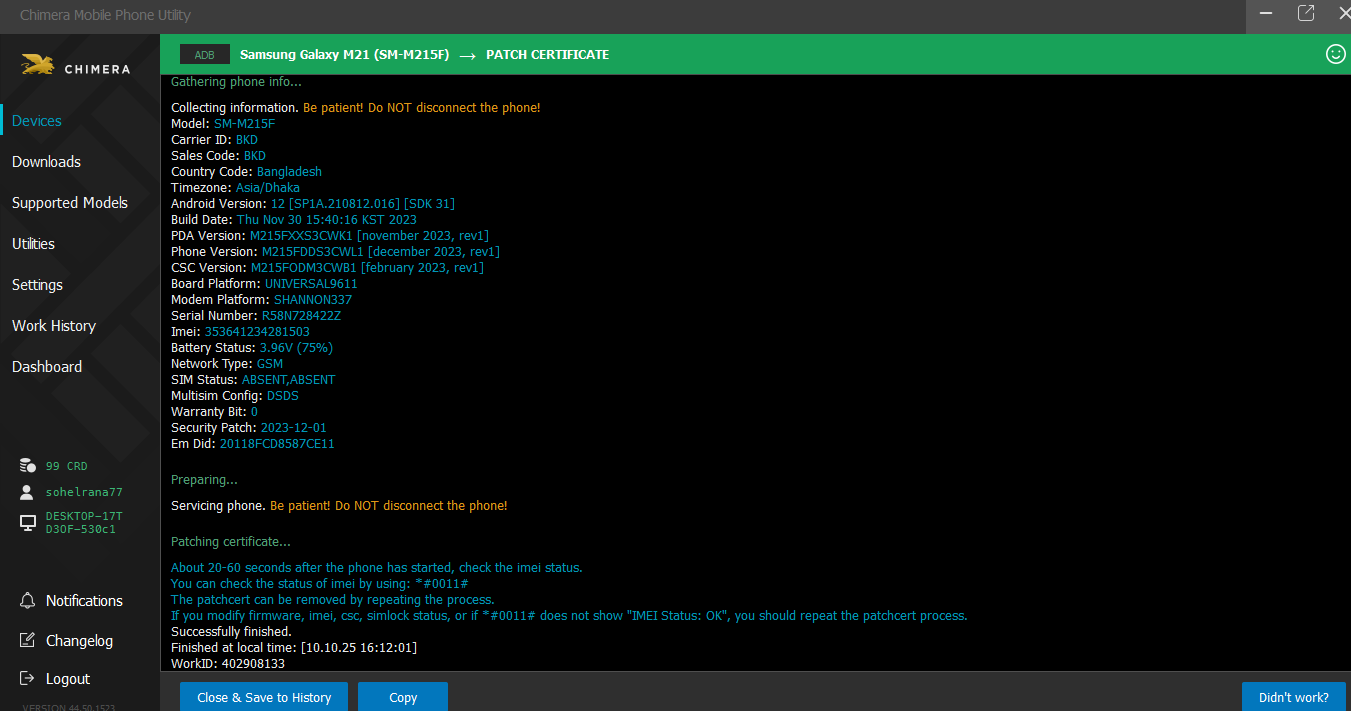Screen dimensions: 1351x711
Task: Open the Settings page
Action: [37, 285]
